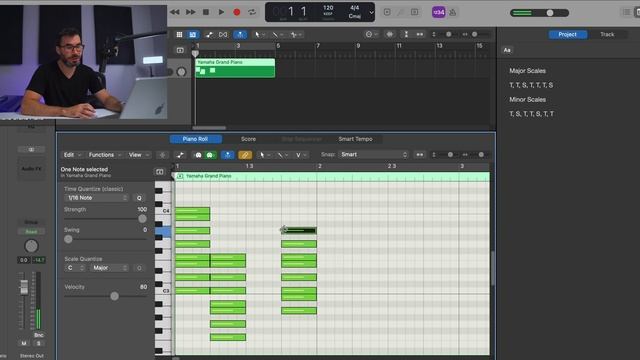Open the Time Quantize 1/16 Note dropdown
The image size is (640, 360).
(x=96, y=198)
